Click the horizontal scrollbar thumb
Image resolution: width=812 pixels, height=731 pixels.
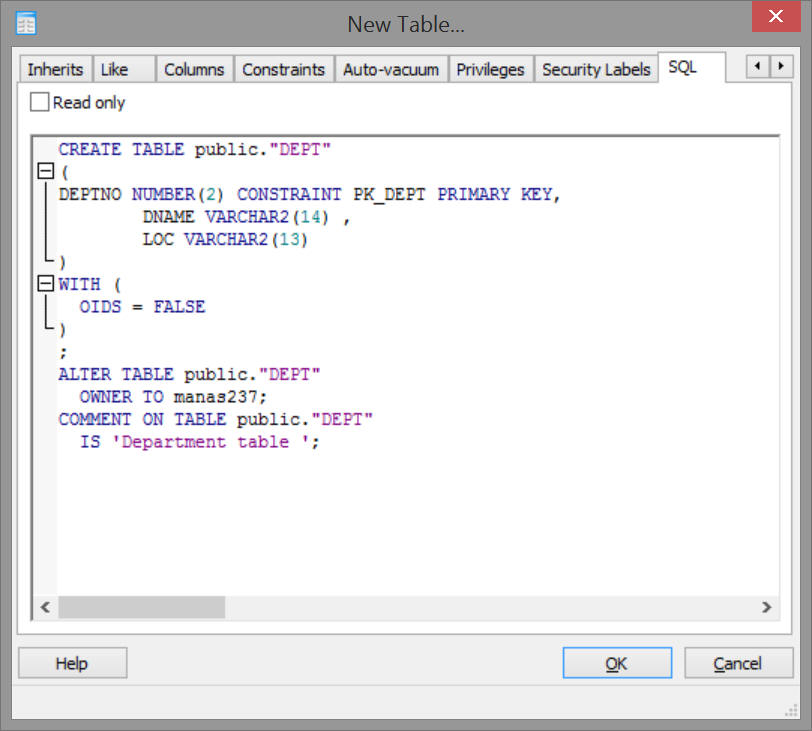[141, 607]
